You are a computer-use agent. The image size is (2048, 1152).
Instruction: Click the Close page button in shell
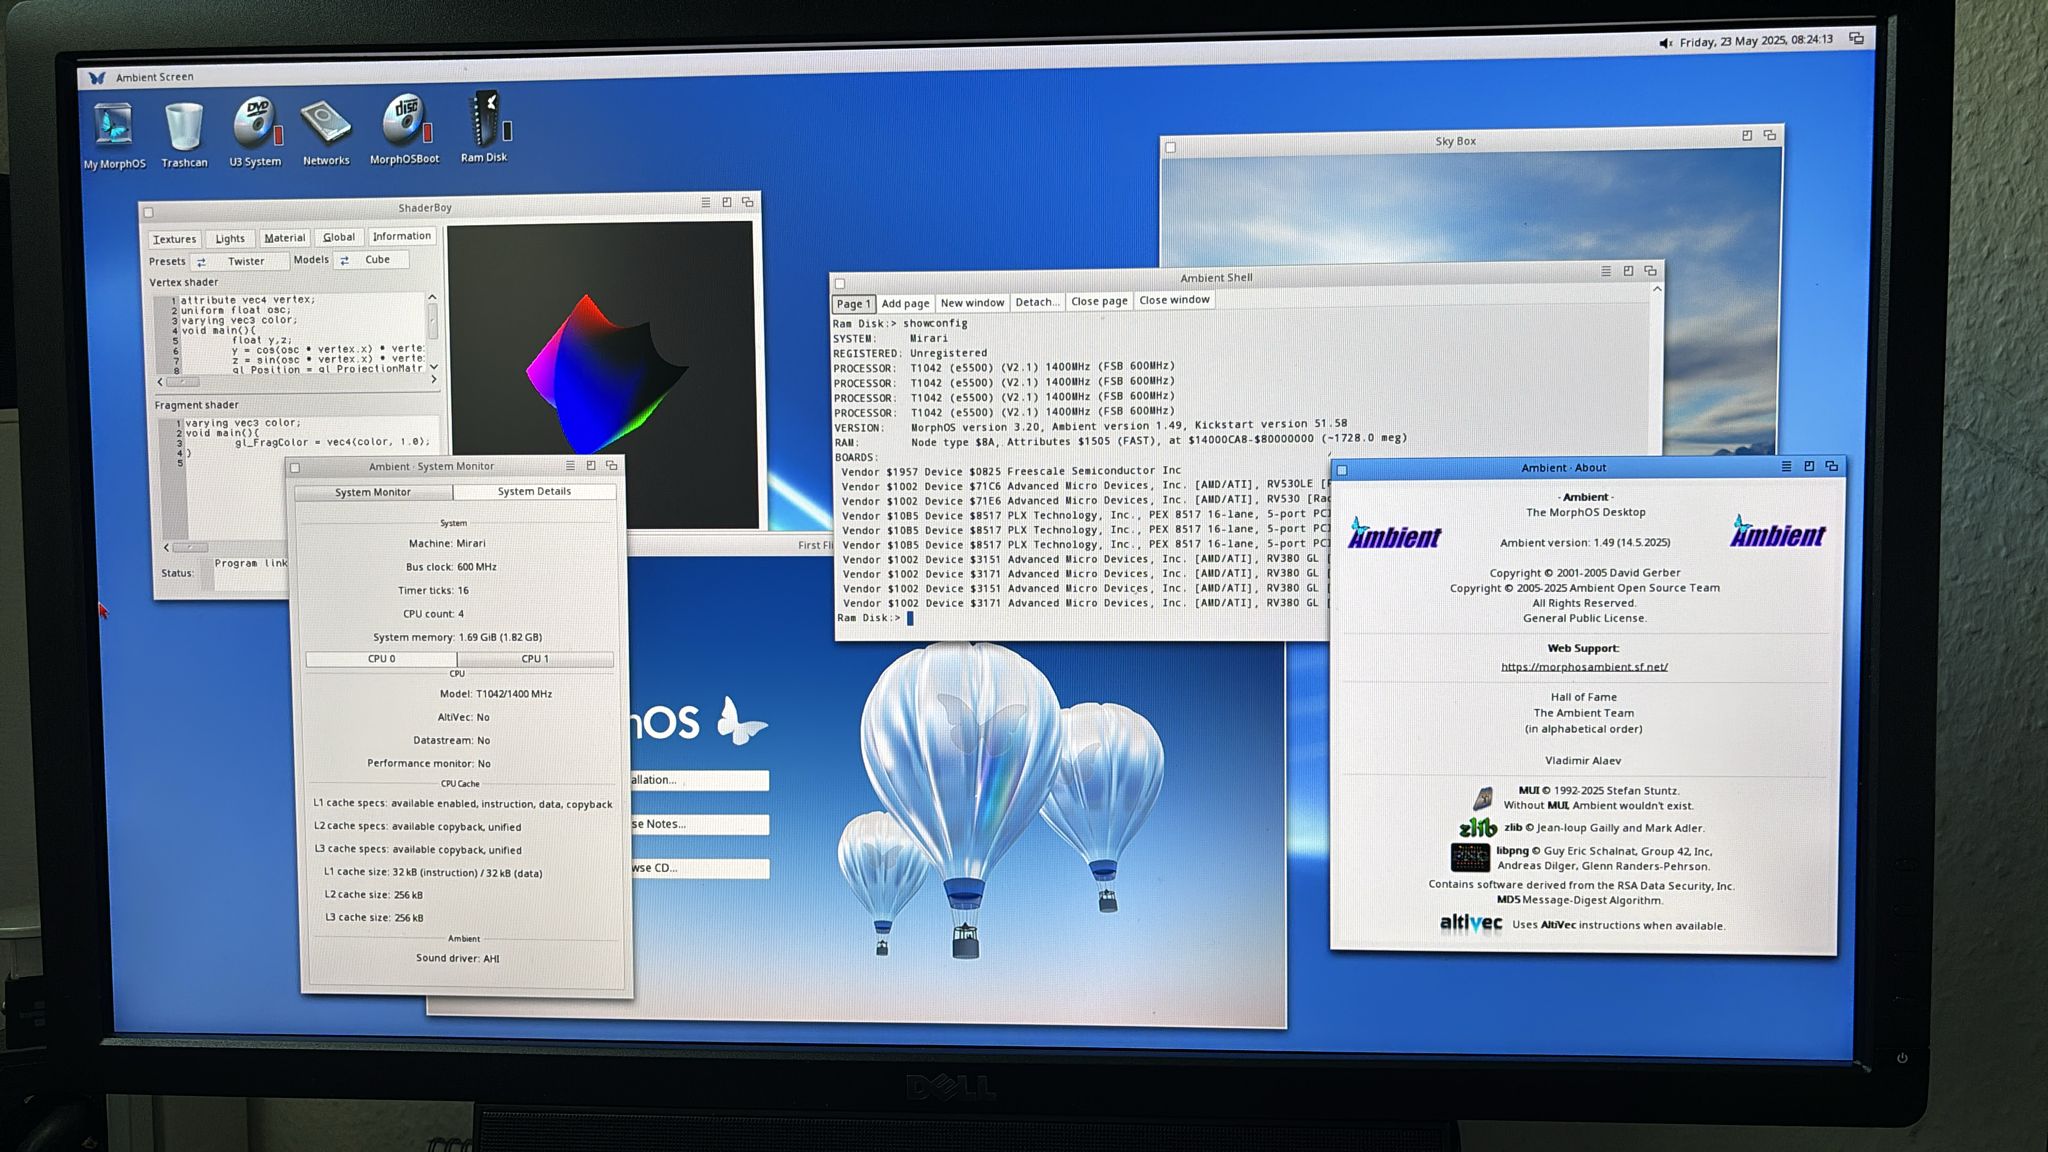[1099, 301]
